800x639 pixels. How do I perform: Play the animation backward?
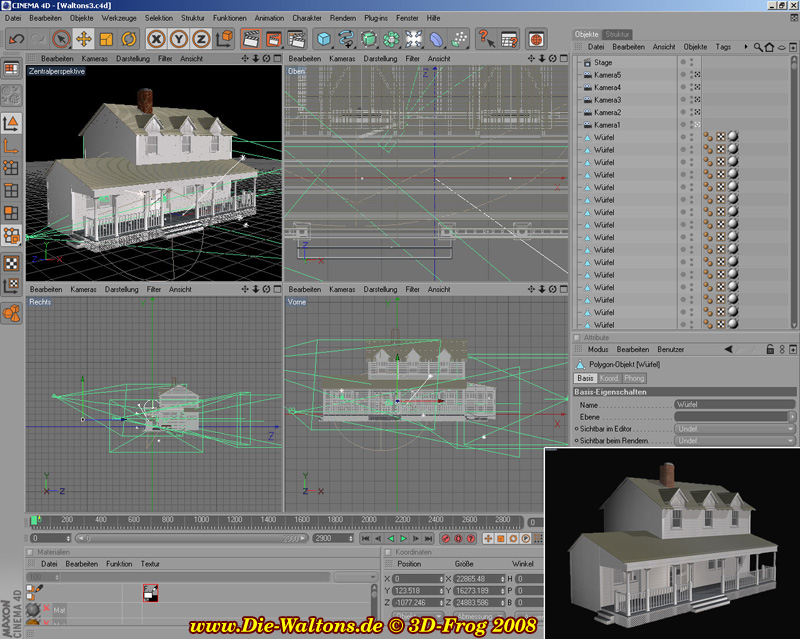point(391,538)
